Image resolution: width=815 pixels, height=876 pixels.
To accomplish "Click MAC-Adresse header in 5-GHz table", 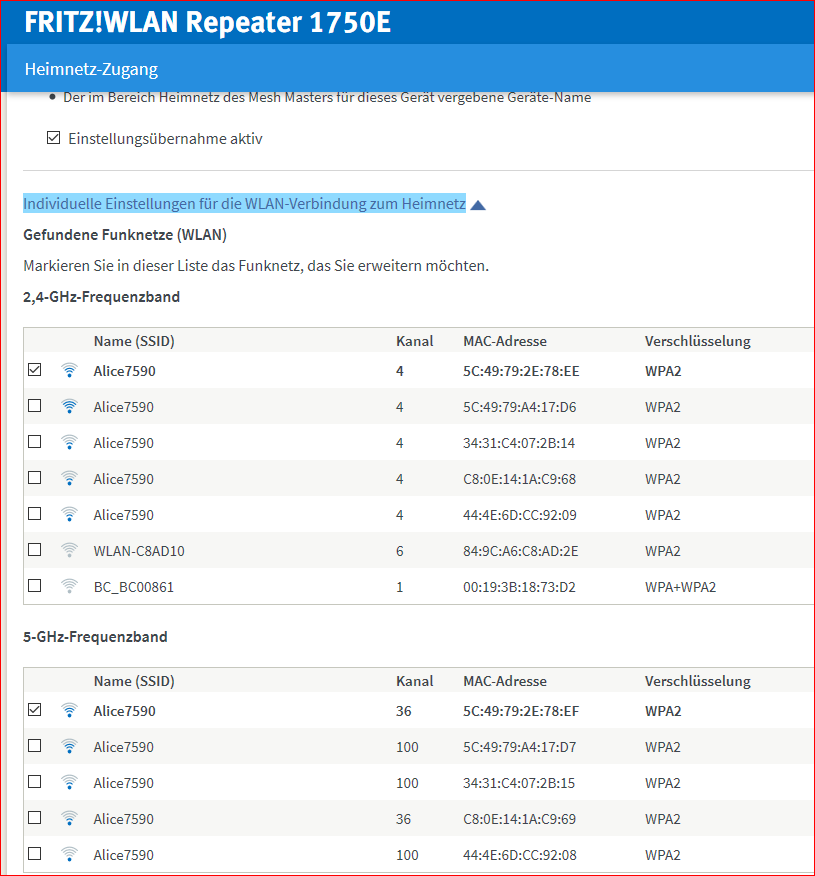I will point(505,681).
